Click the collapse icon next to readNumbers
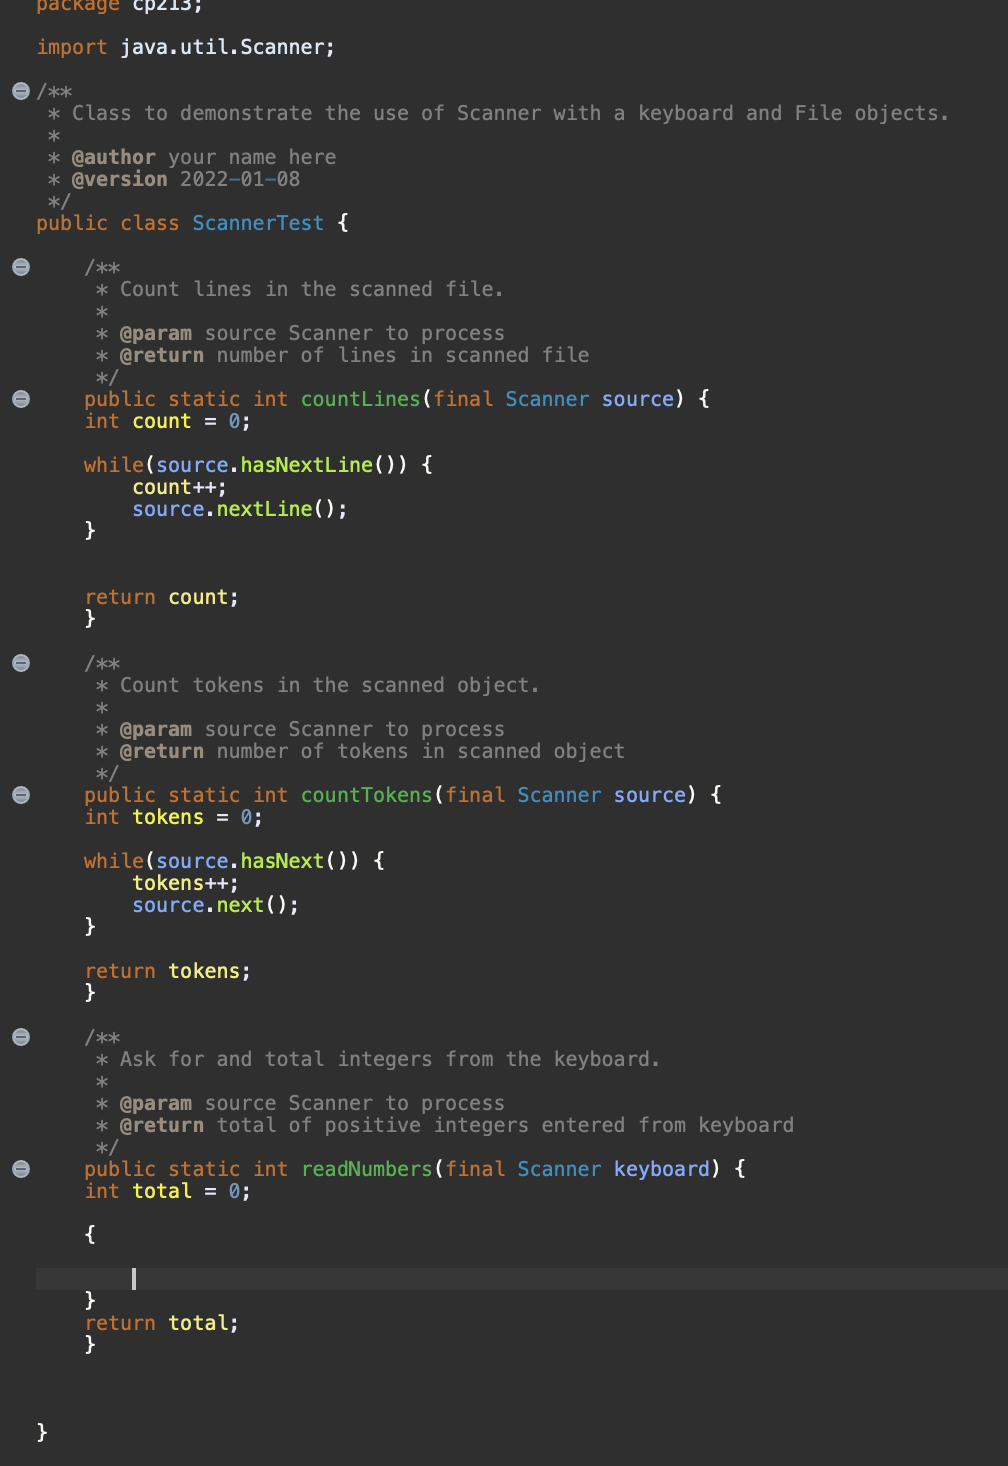This screenshot has height=1466, width=1008. coord(20,1167)
